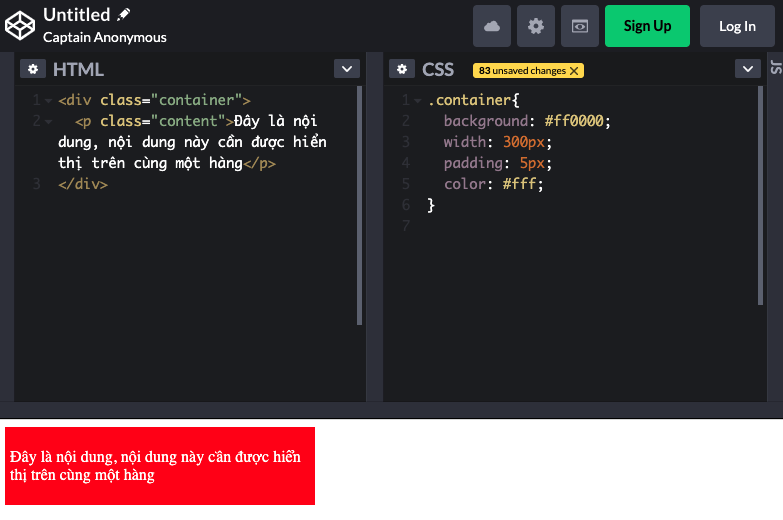Open CSS editor settings gear
The width and height of the screenshot is (783, 520).
pos(403,69)
